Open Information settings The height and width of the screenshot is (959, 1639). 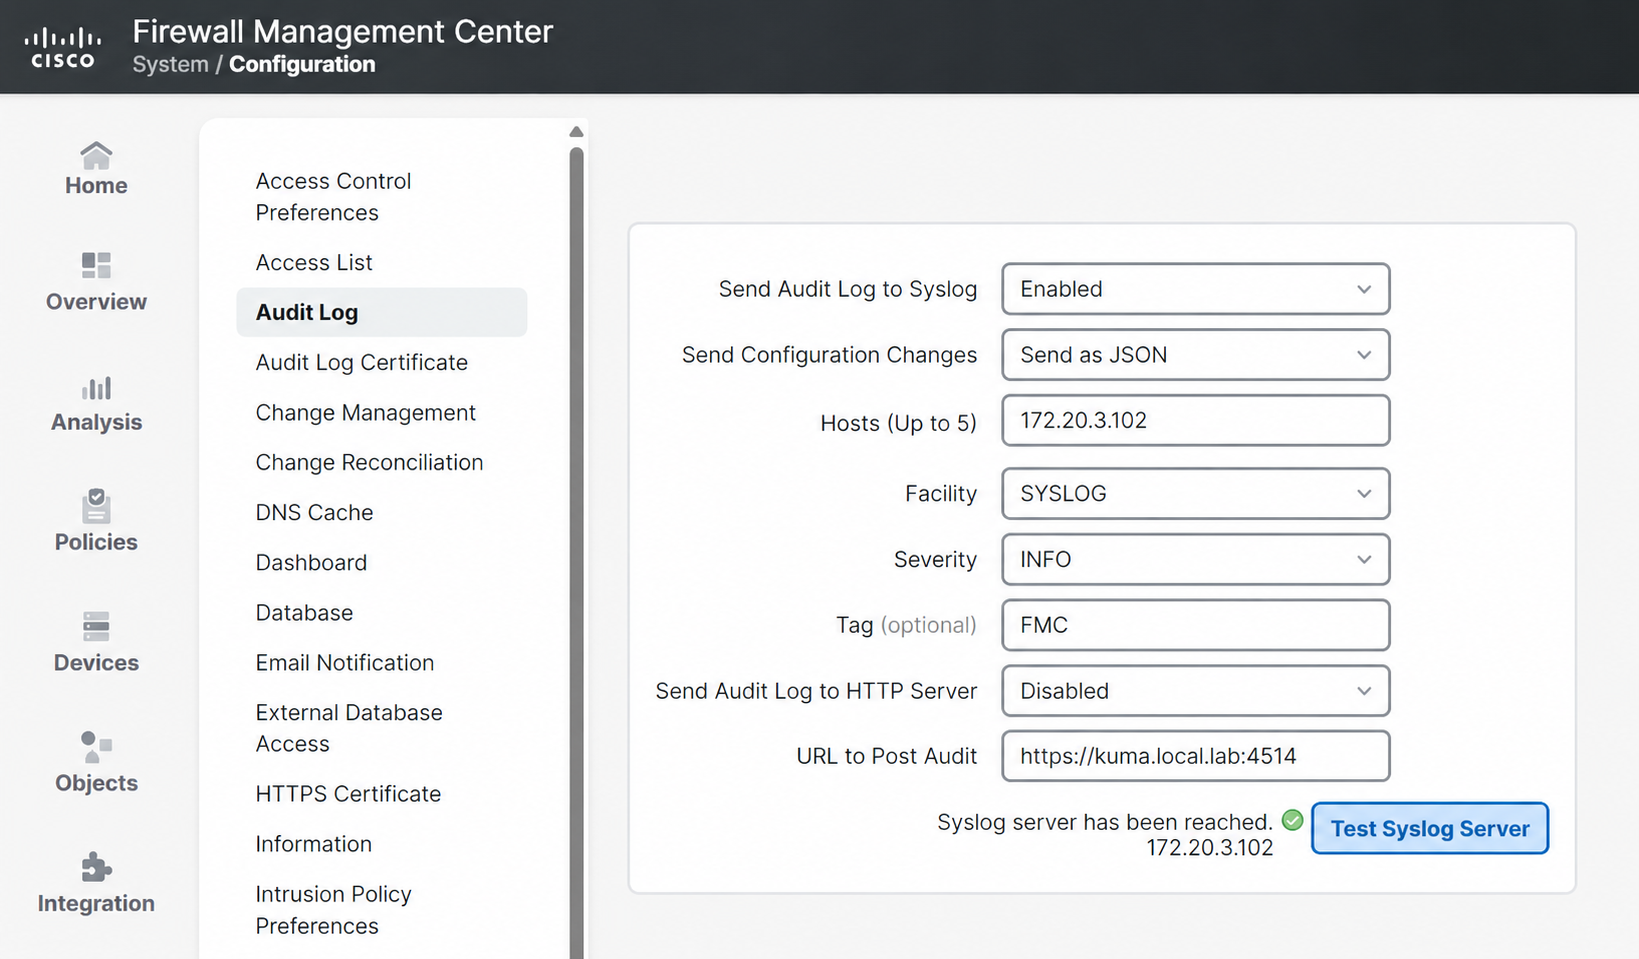coord(313,844)
